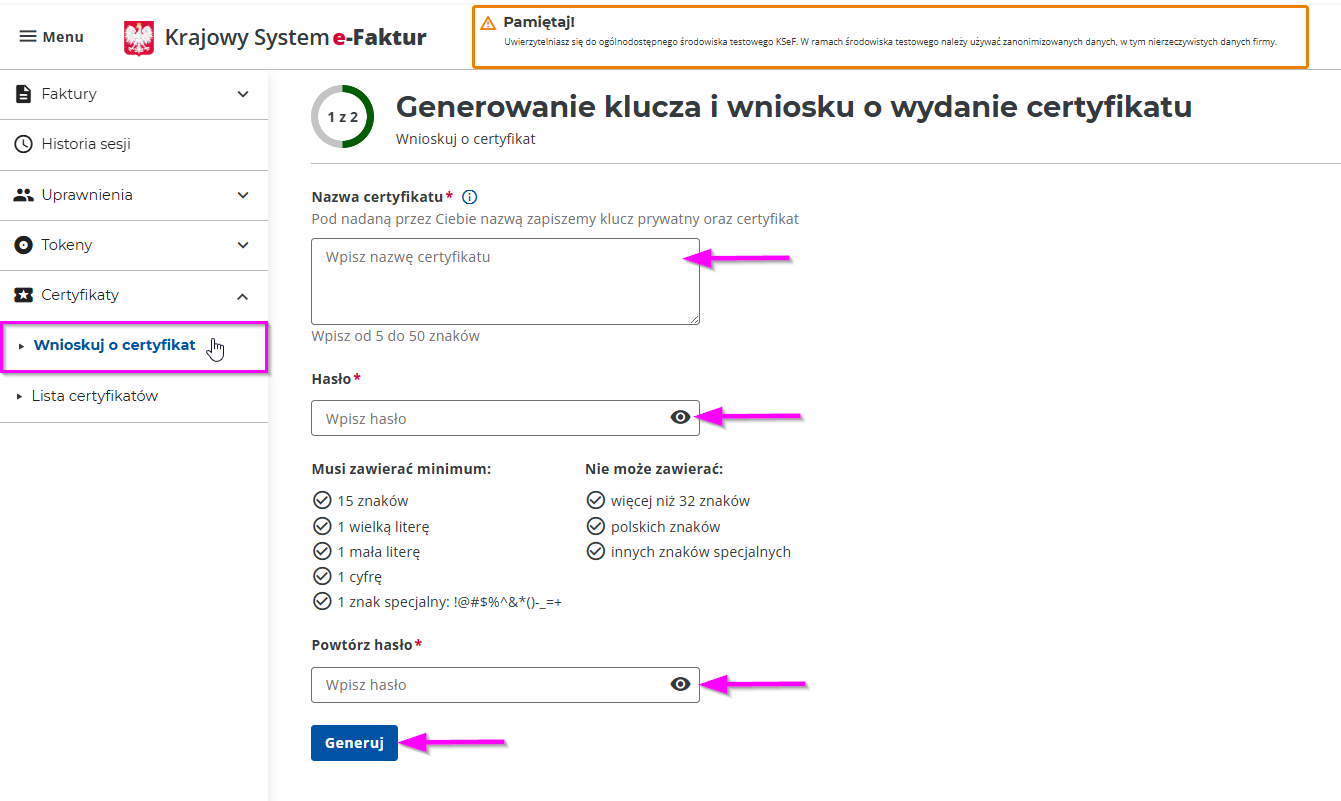Click the Uprawnienia people icon
Screen dimensions: 1341x801
click(23, 195)
